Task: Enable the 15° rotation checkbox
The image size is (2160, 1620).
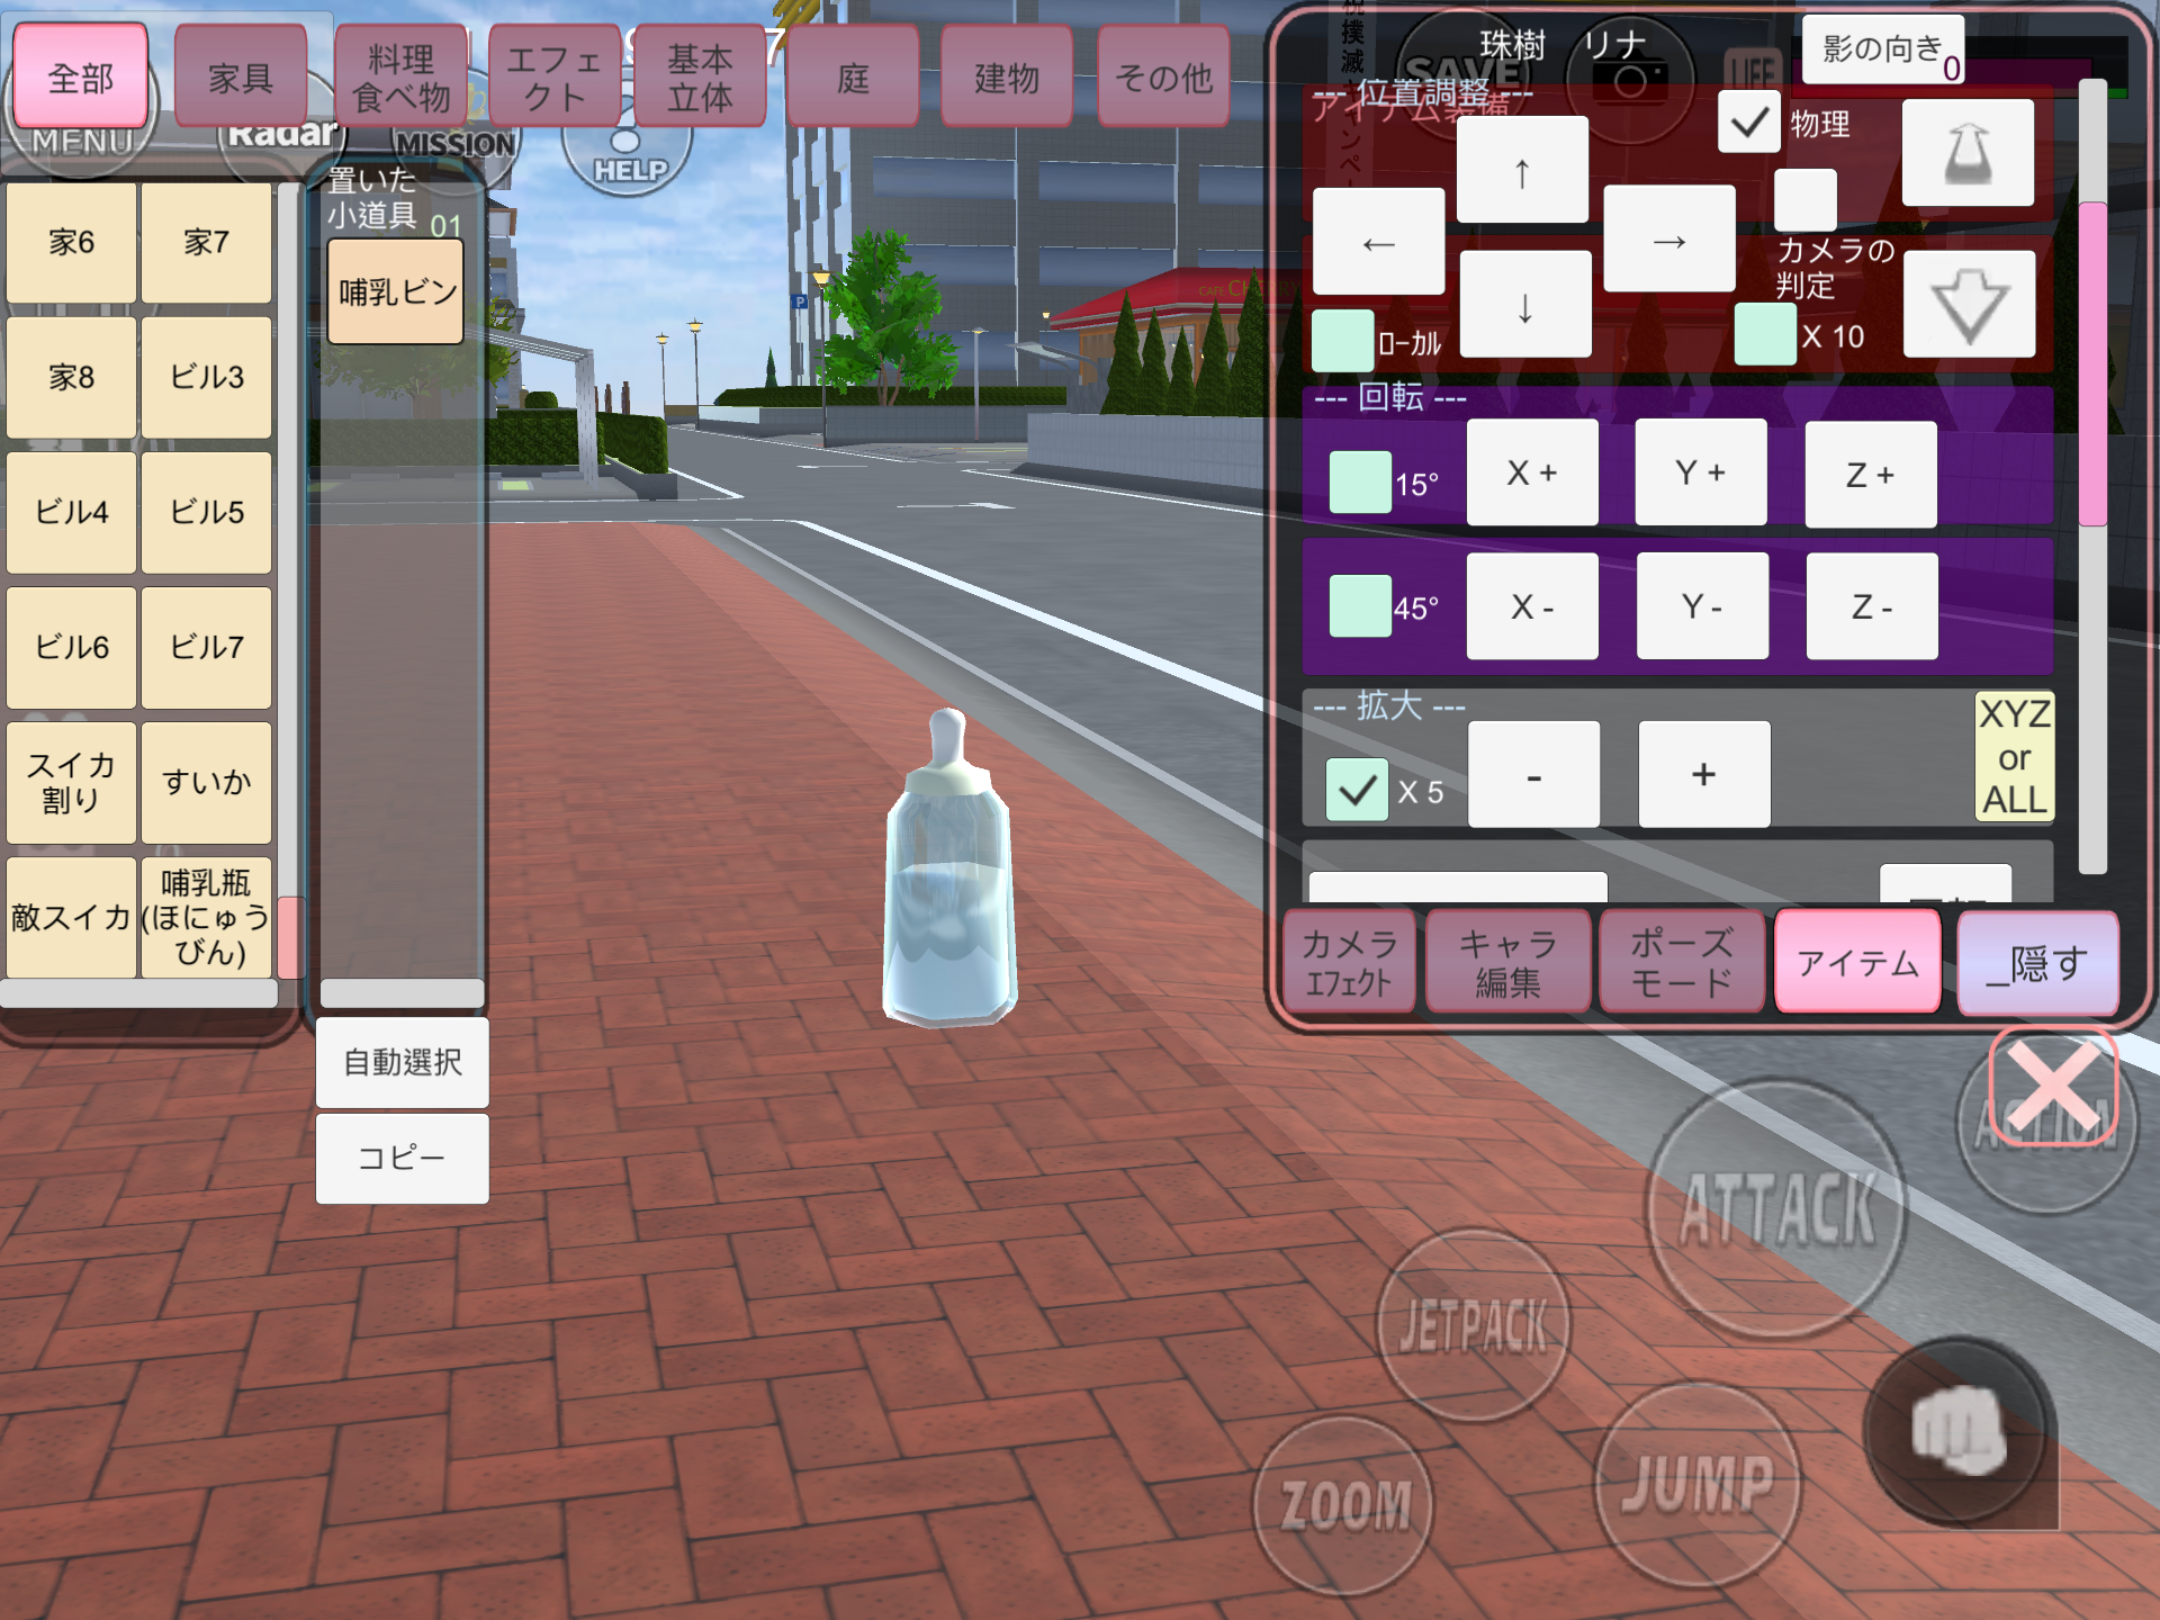Action: click(1359, 482)
